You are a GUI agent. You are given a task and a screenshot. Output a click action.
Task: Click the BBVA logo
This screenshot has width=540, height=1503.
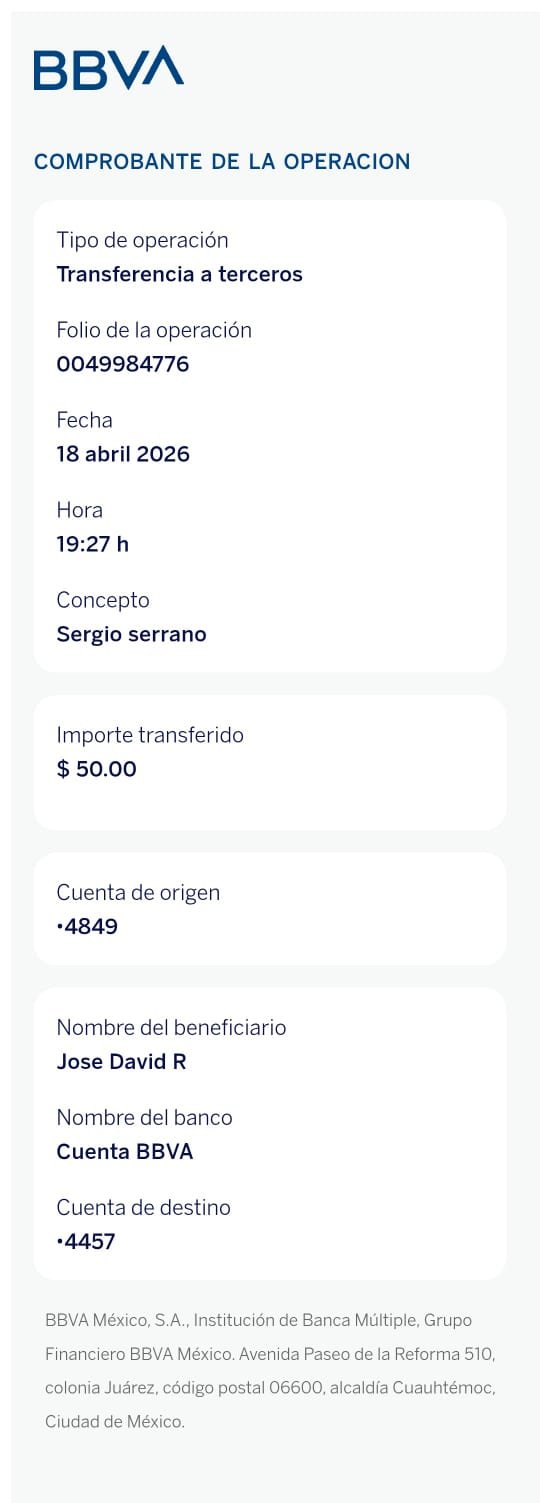[x=109, y=68]
